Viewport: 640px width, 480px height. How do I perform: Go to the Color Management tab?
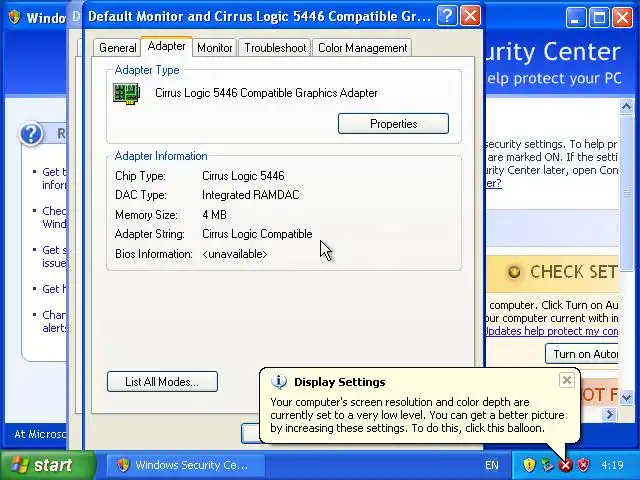[362, 48]
